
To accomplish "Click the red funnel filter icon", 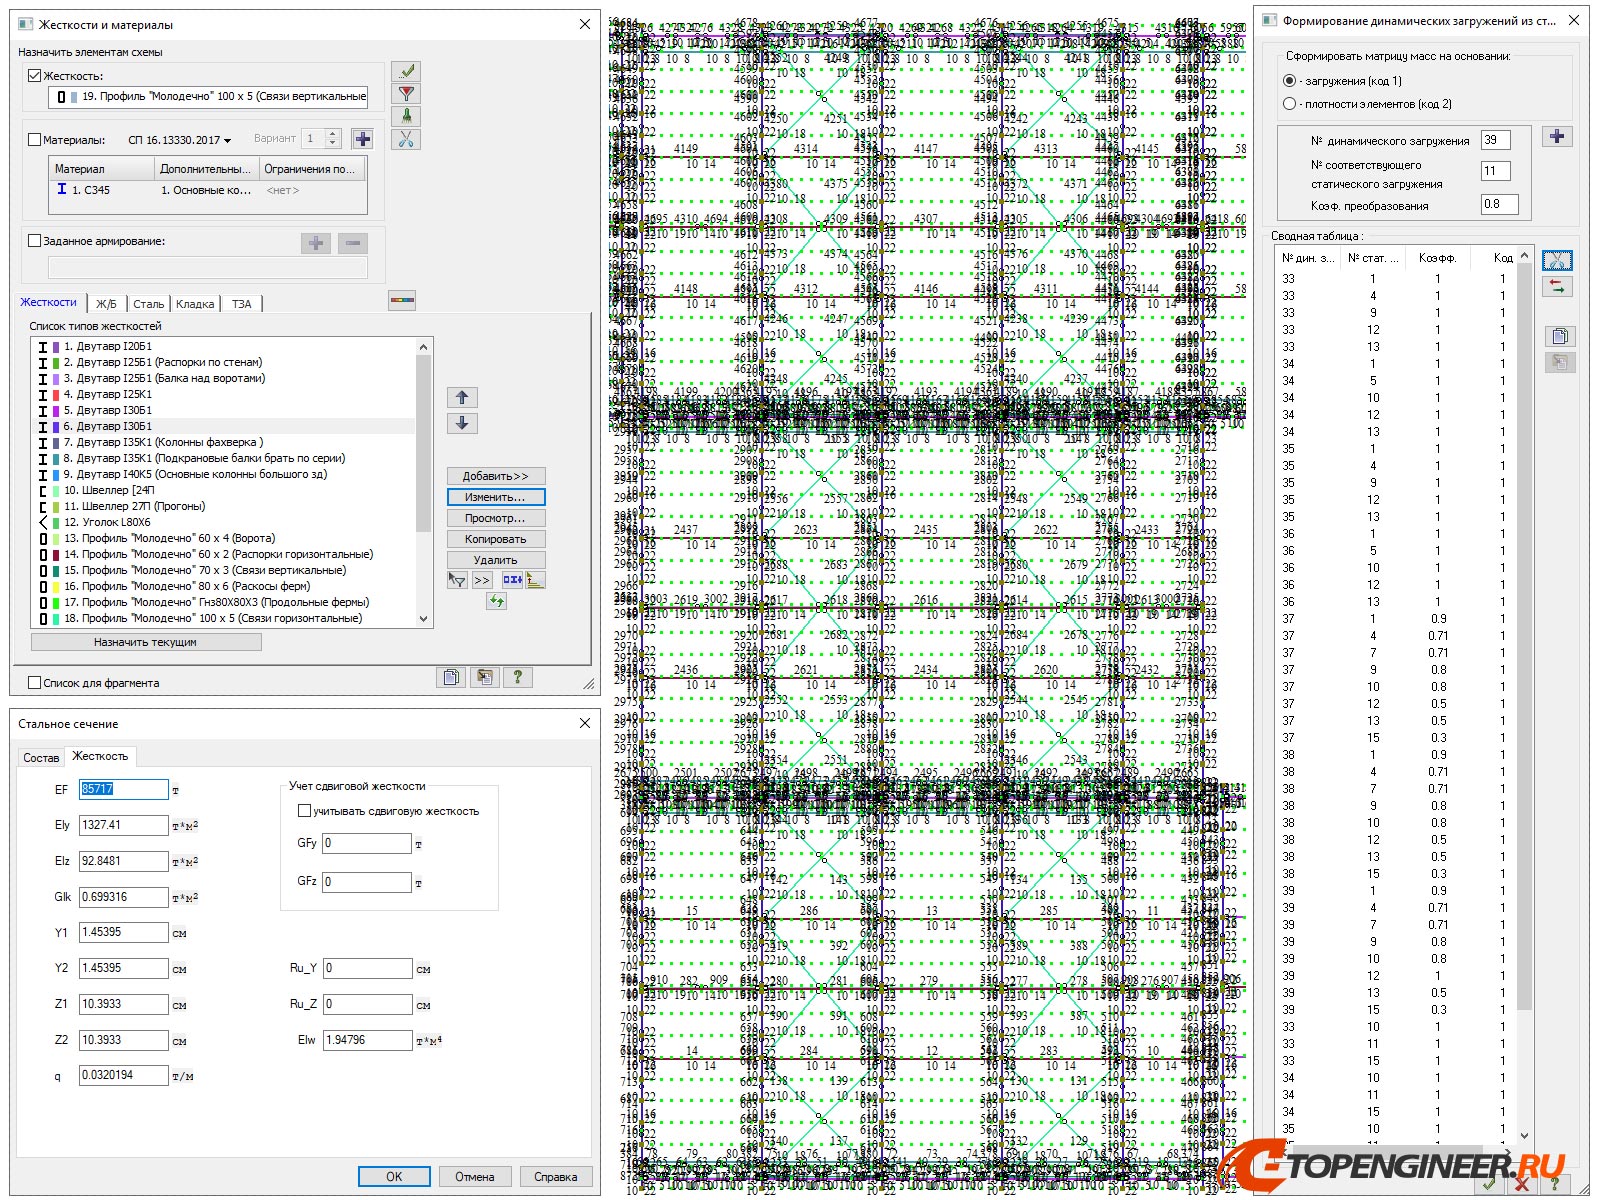I will coord(406,94).
